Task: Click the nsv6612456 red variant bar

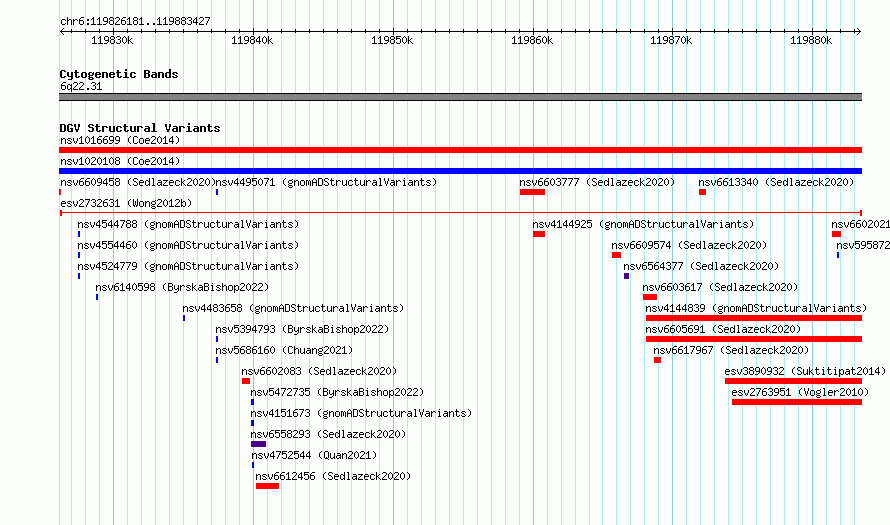Action: coord(267,486)
